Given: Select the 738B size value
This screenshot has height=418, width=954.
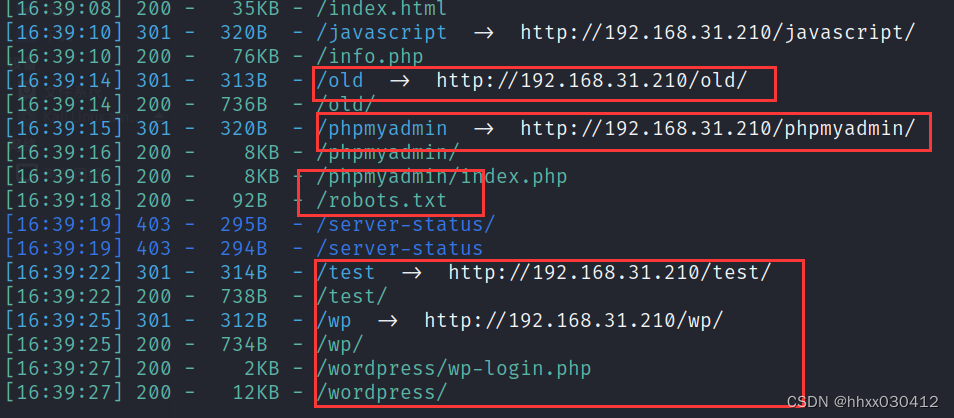Looking at the screenshot, I should coord(244,297).
